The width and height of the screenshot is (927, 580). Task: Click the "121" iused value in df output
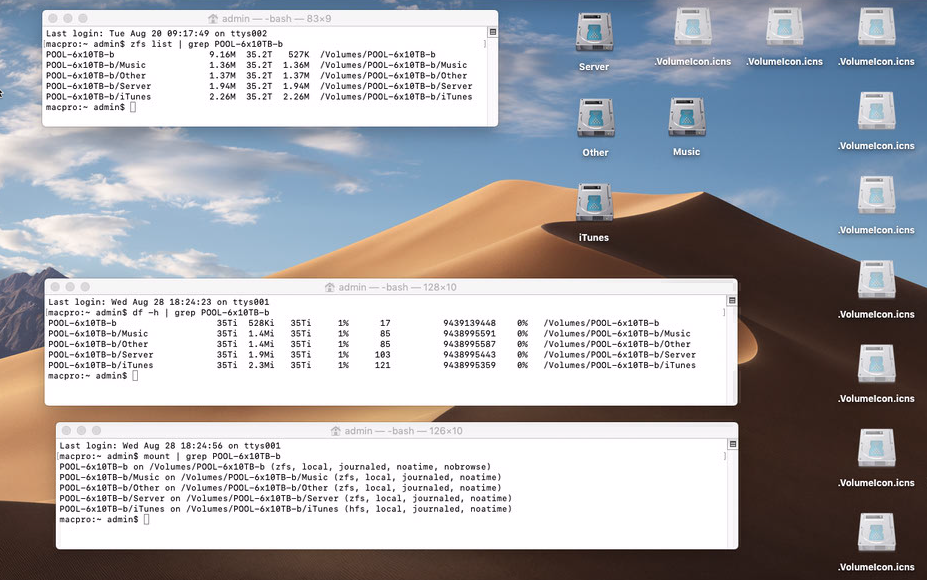coord(383,366)
